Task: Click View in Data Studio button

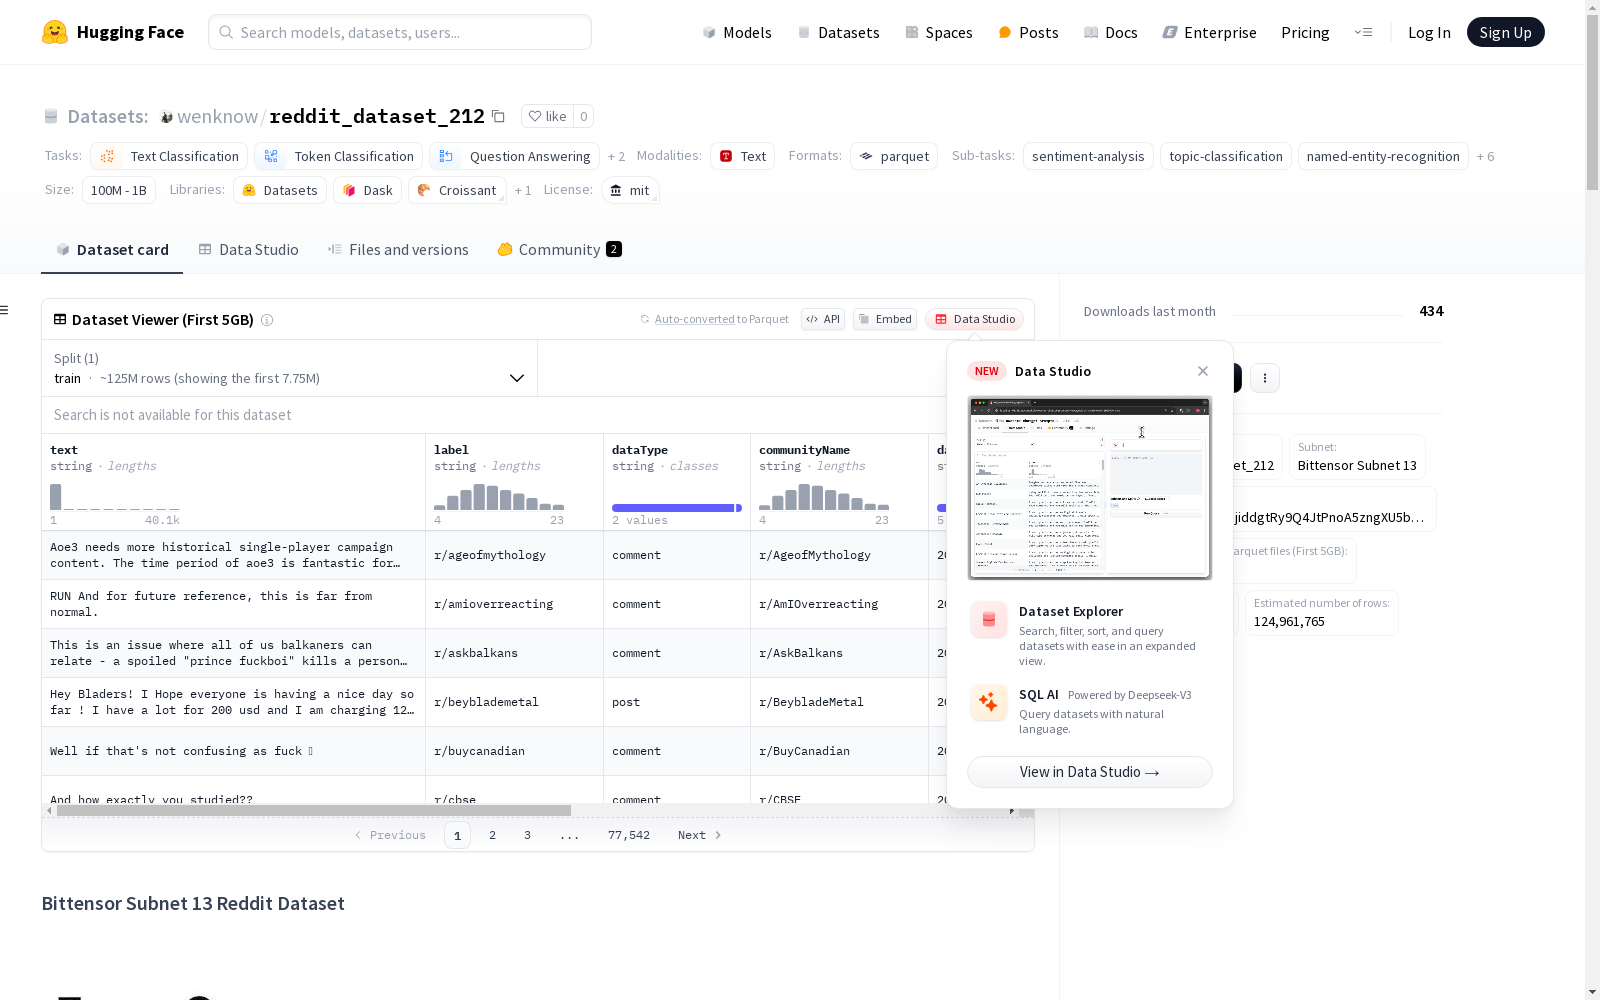Action: point(1090,772)
